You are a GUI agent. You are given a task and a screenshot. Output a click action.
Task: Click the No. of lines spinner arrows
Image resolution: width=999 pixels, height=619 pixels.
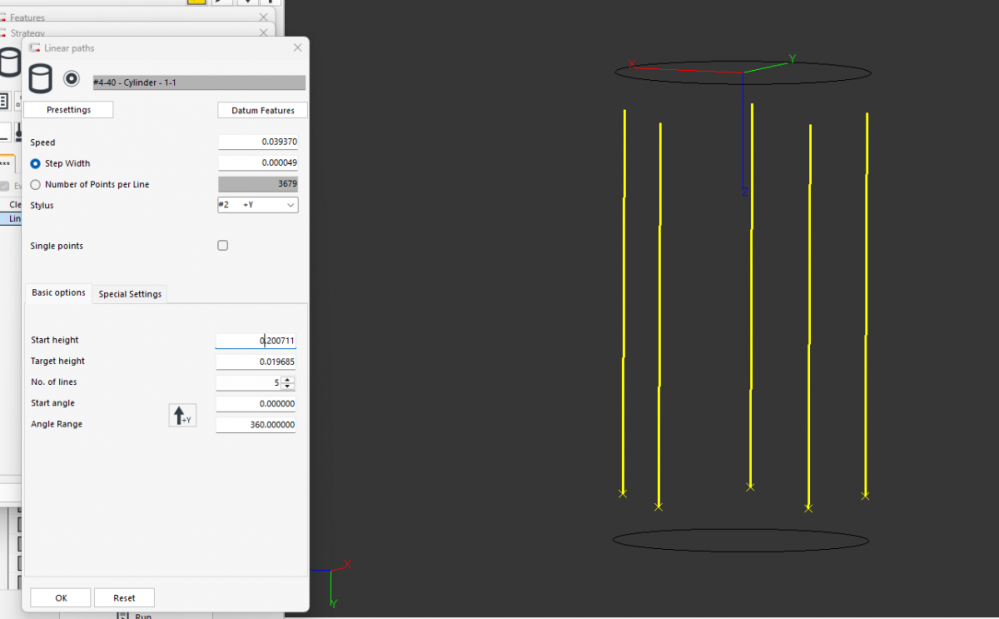coord(287,383)
